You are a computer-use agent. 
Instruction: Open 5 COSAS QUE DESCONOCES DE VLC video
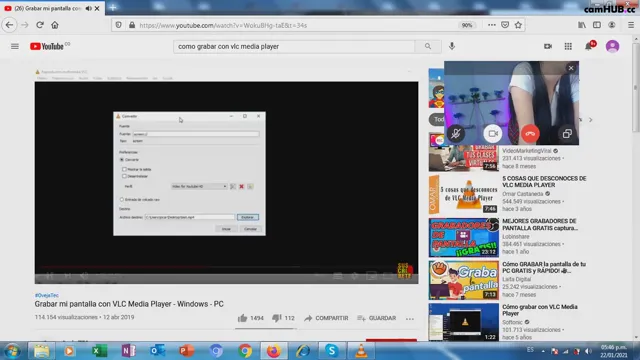[x=544, y=182]
